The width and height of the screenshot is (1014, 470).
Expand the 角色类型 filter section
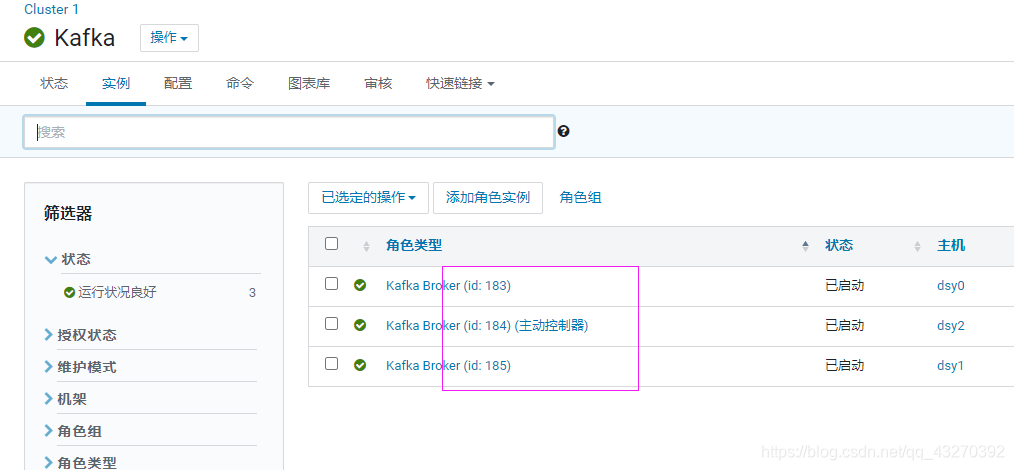tap(80, 462)
